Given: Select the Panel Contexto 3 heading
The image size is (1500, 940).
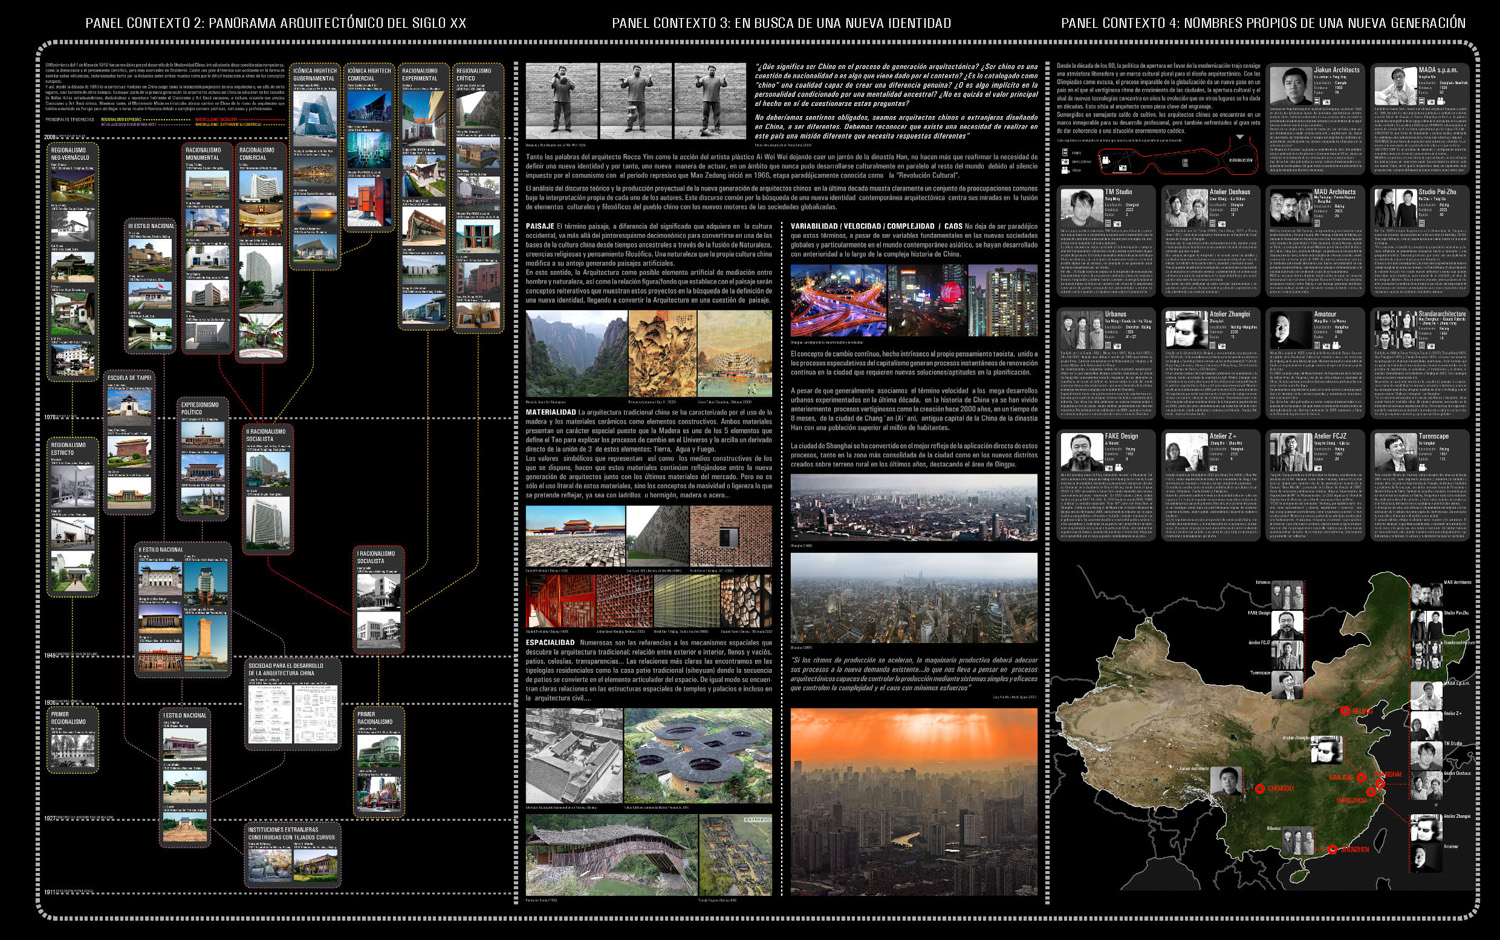Looking at the screenshot, I should point(781,23).
